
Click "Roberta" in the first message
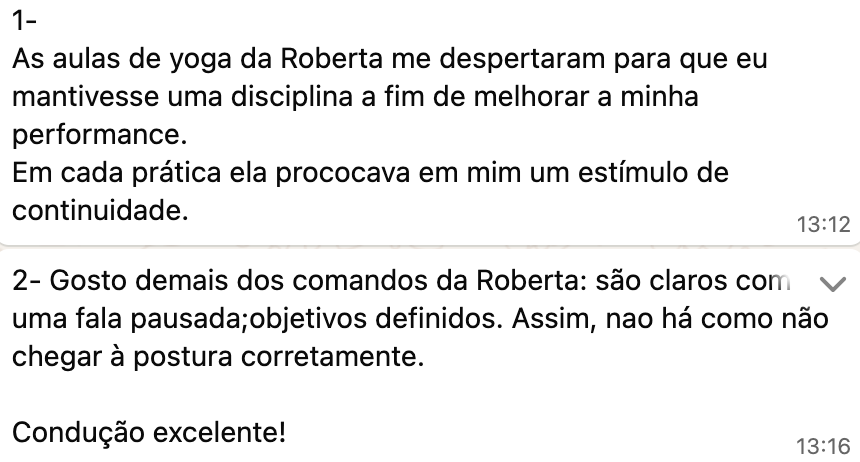click(x=325, y=60)
